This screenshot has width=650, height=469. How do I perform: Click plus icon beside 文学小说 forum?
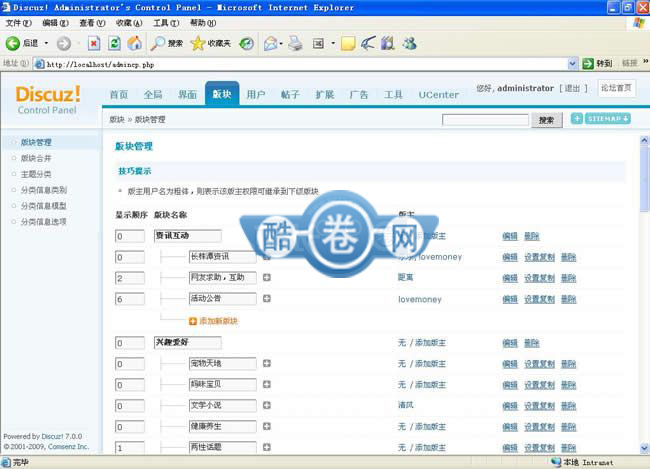[267, 405]
